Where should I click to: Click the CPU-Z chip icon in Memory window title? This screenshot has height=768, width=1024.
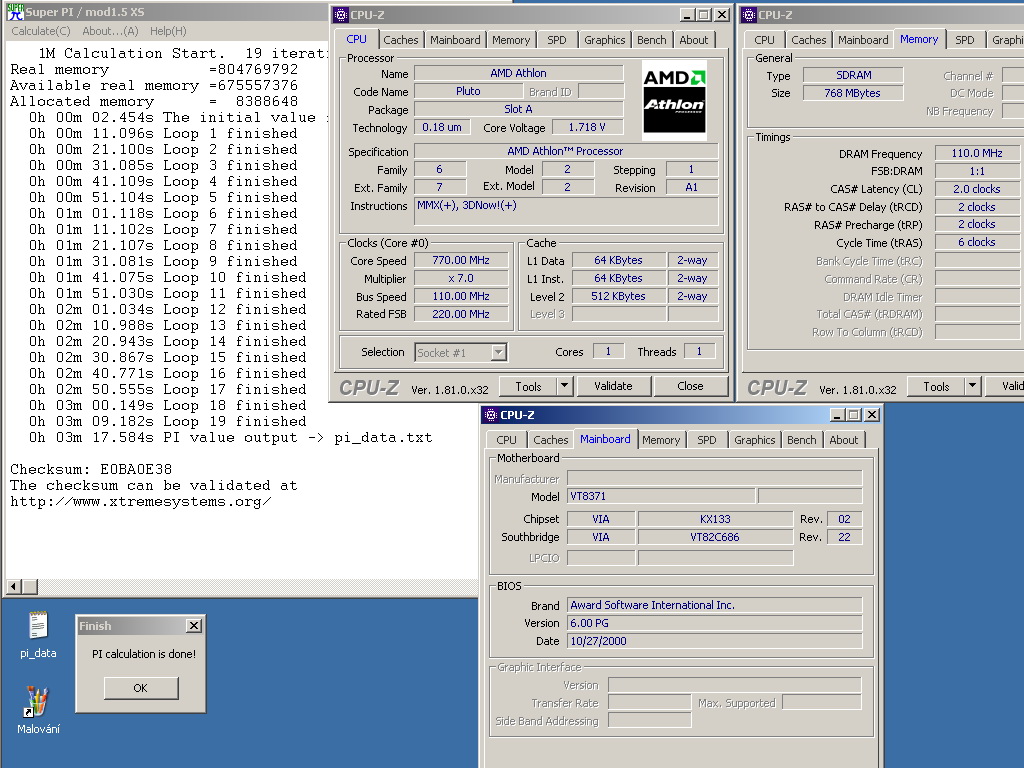pos(749,14)
